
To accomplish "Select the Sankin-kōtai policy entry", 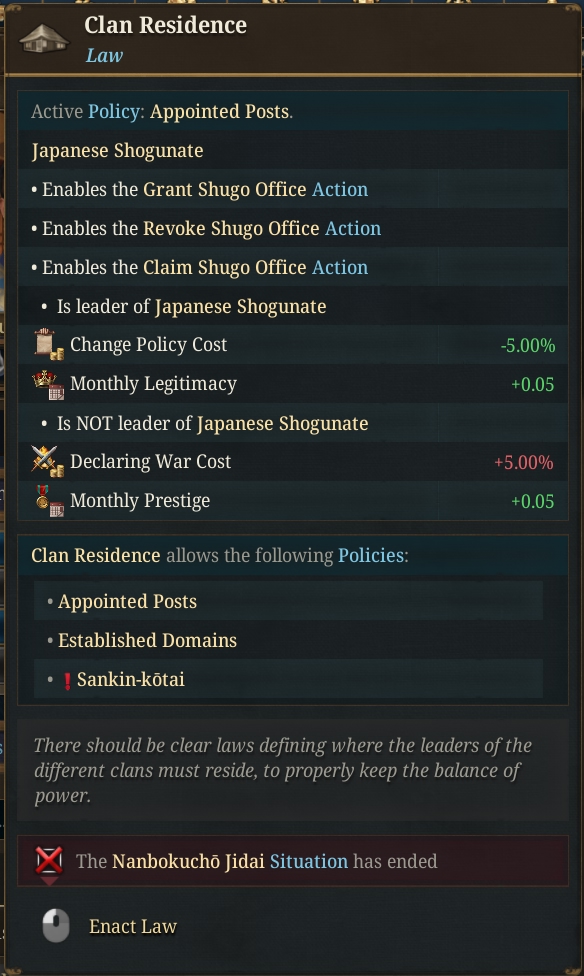I will [x=131, y=679].
